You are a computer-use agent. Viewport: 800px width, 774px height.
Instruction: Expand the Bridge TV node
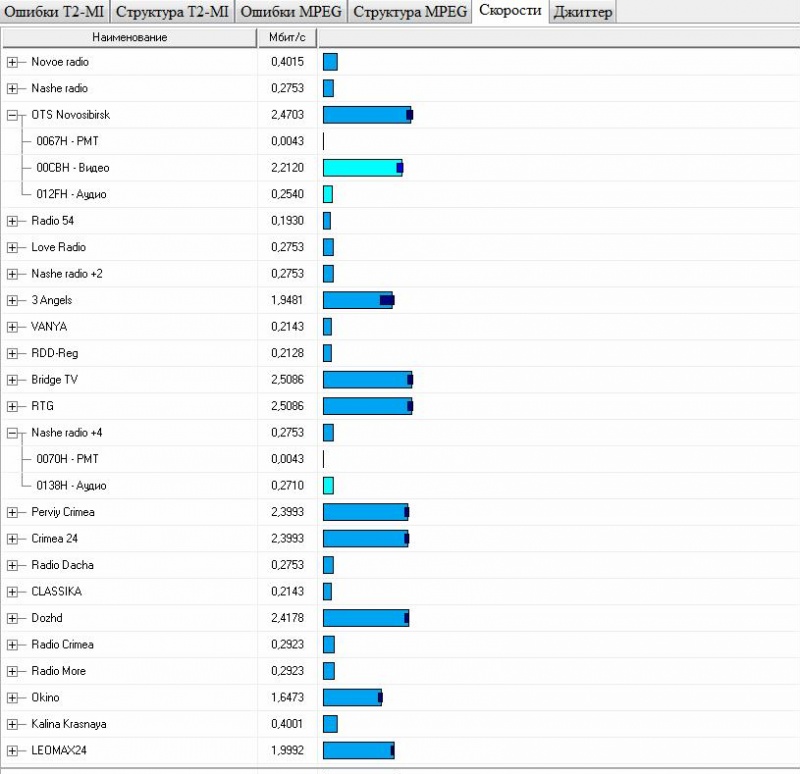click(13, 380)
